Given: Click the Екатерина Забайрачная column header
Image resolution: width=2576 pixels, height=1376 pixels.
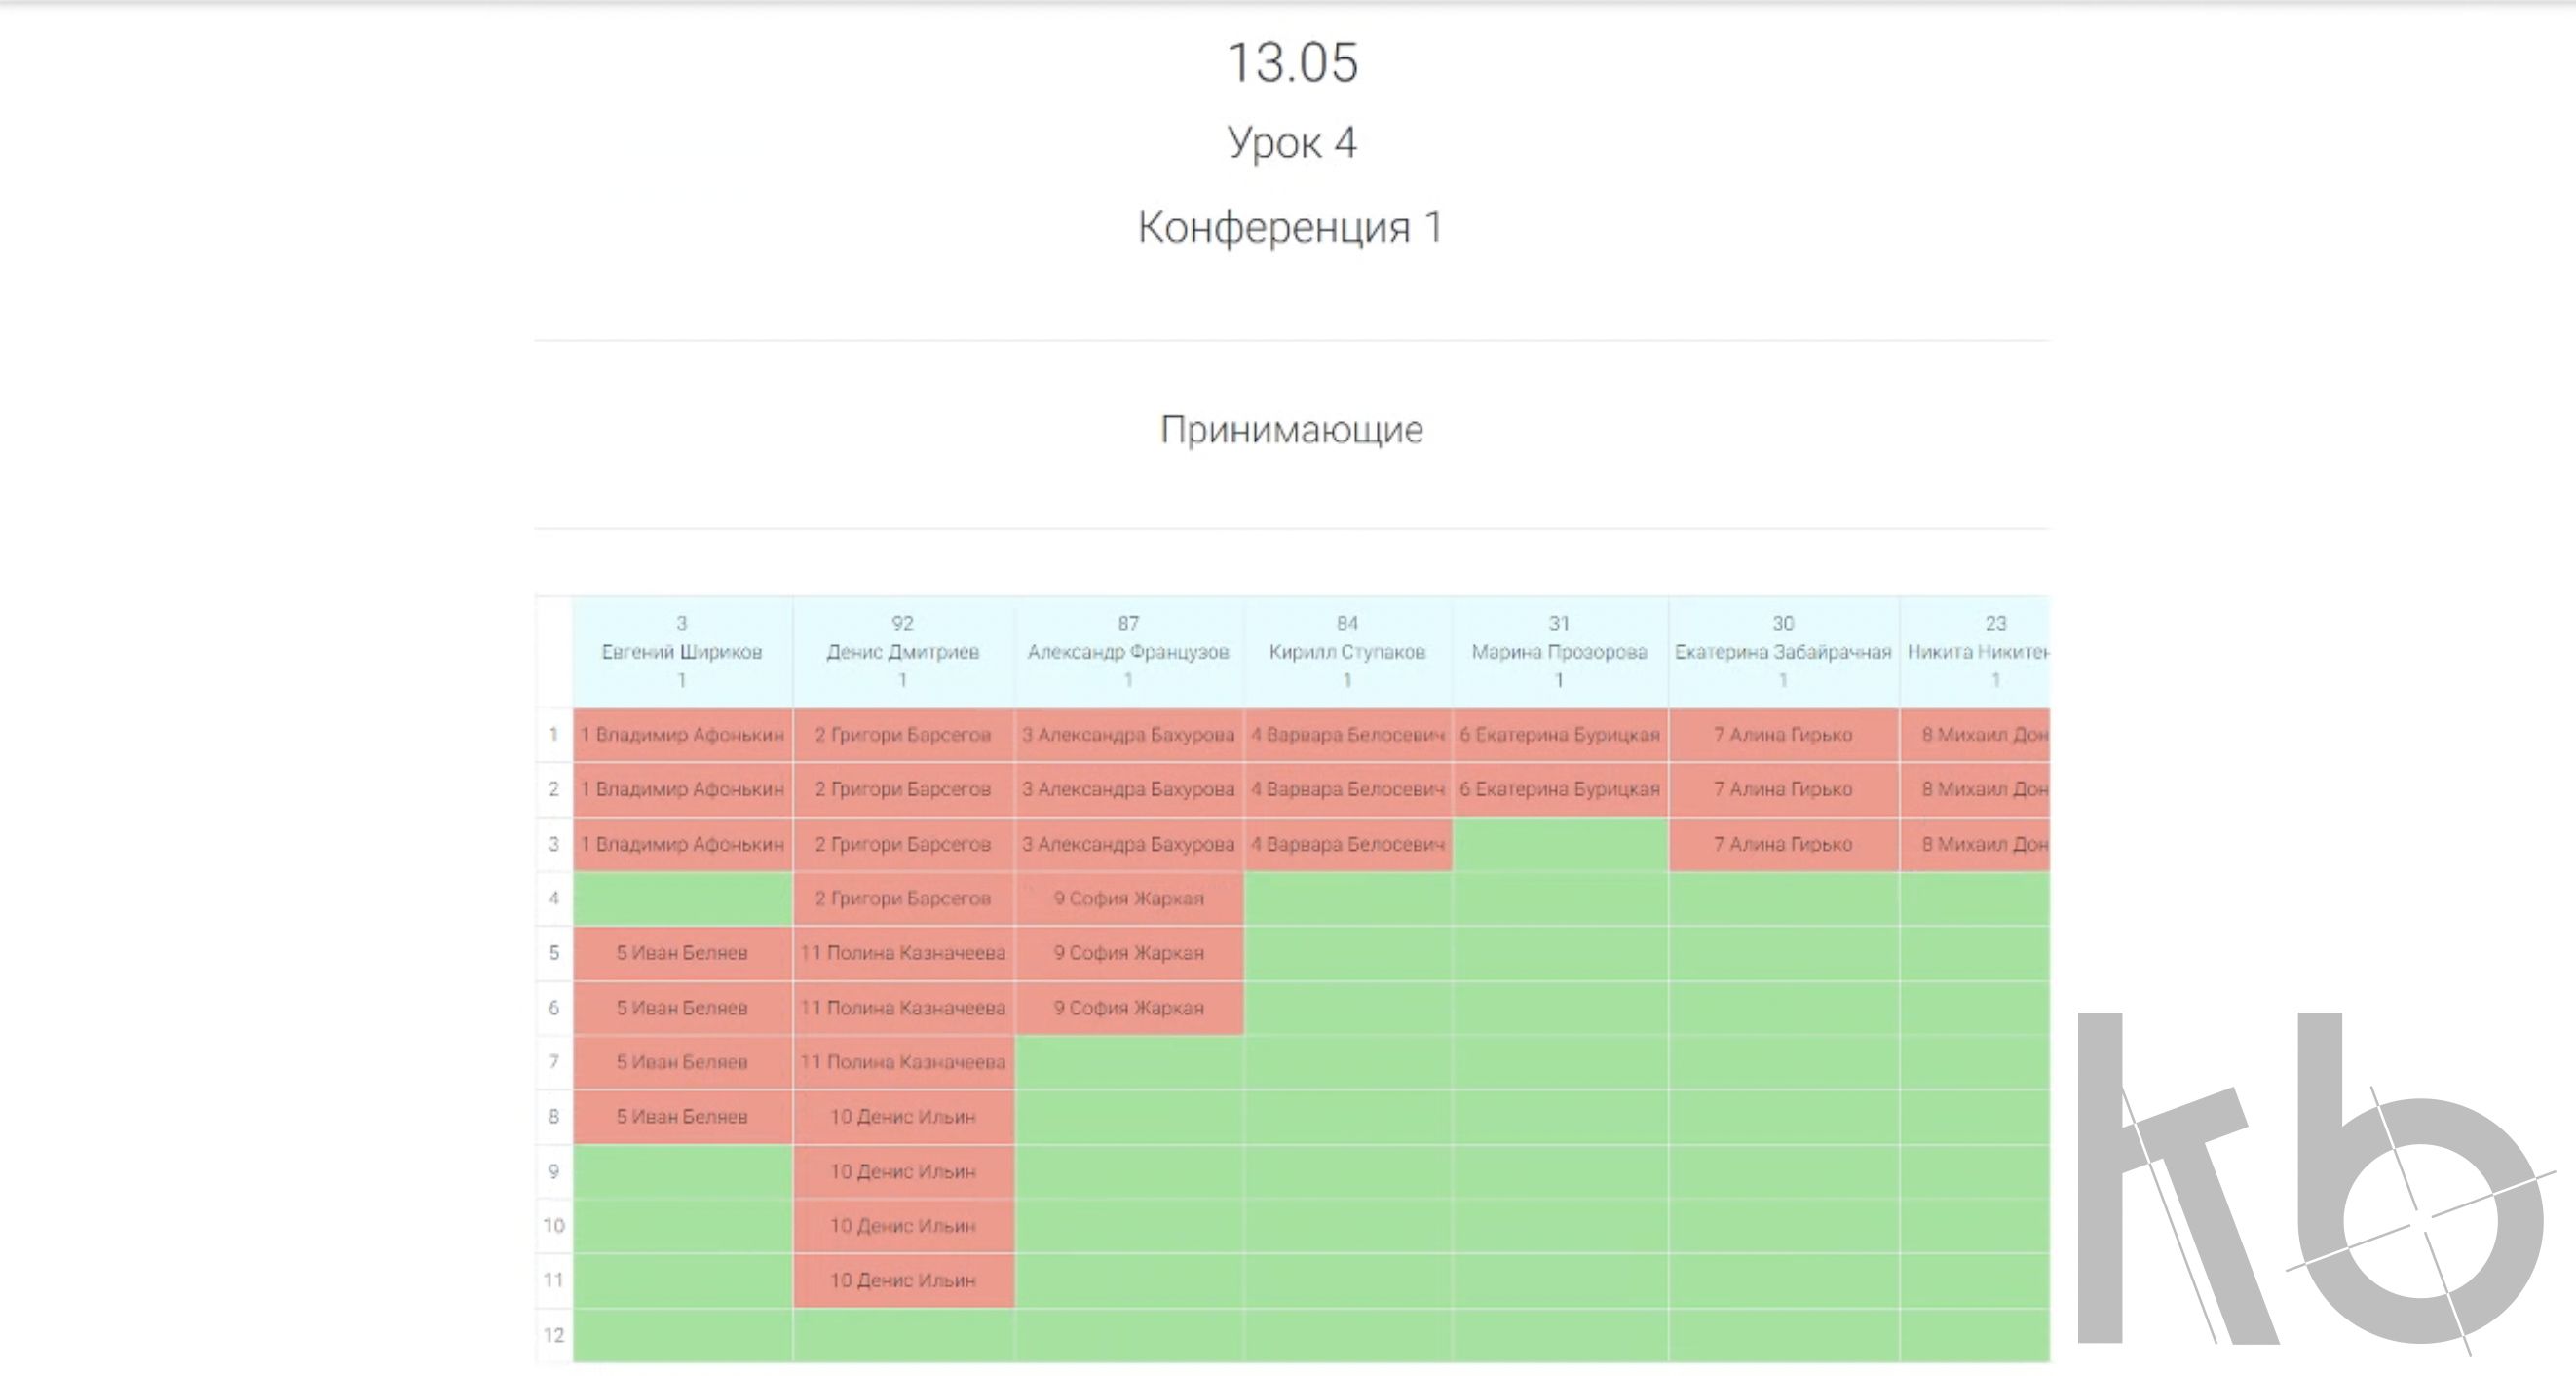Looking at the screenshot, I should [1783, 652].
